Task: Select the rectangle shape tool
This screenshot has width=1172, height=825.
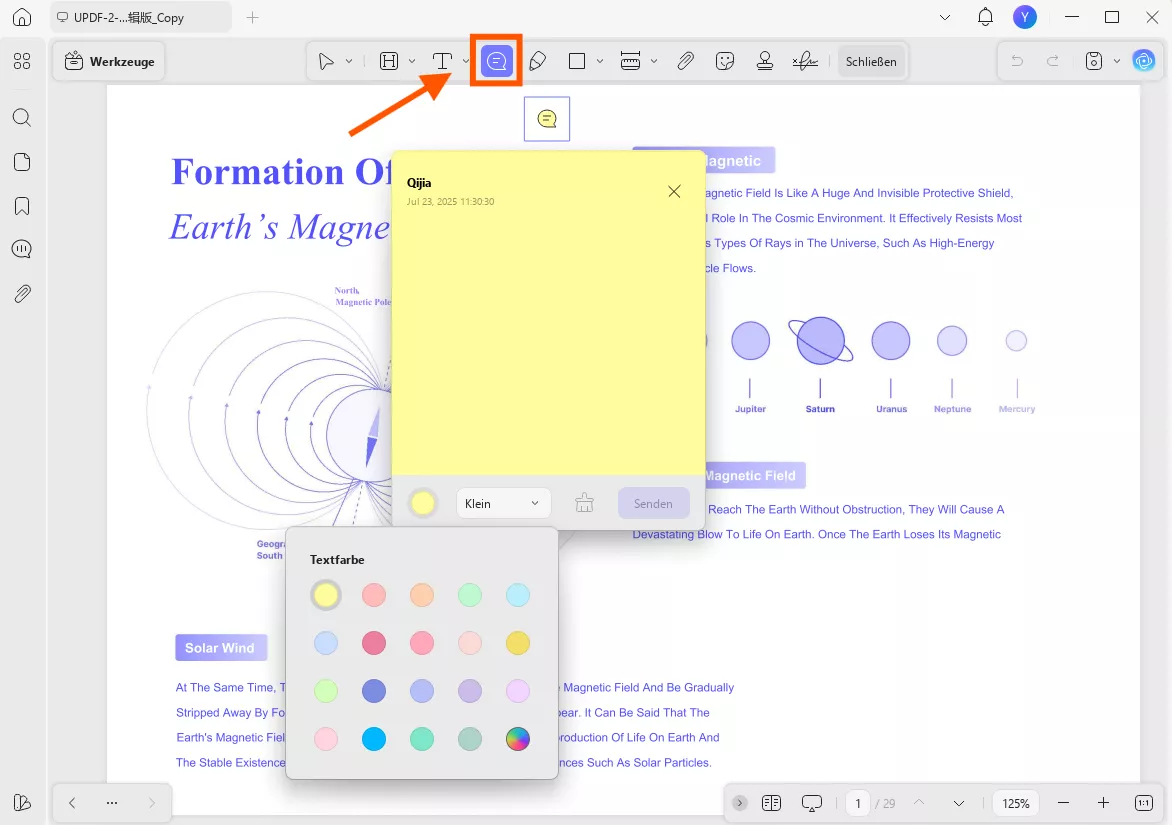Action: pyautogui.click(x=576, y=61)
